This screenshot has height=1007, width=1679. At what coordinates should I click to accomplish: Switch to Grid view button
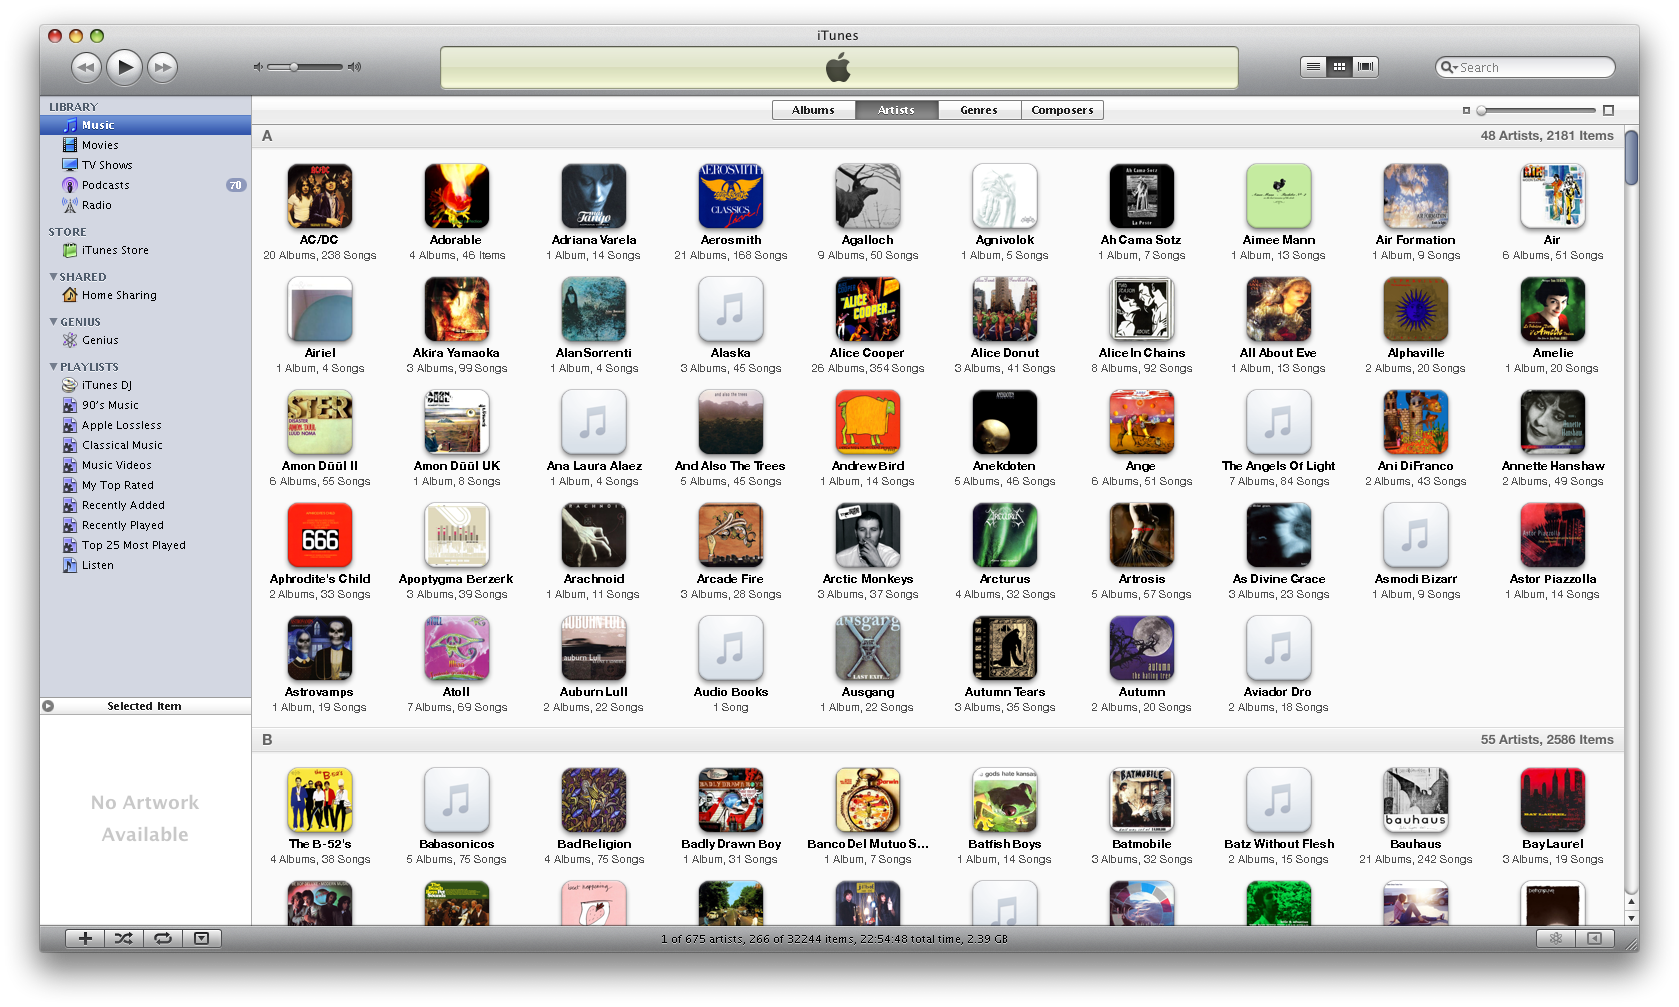point(1339,67)
